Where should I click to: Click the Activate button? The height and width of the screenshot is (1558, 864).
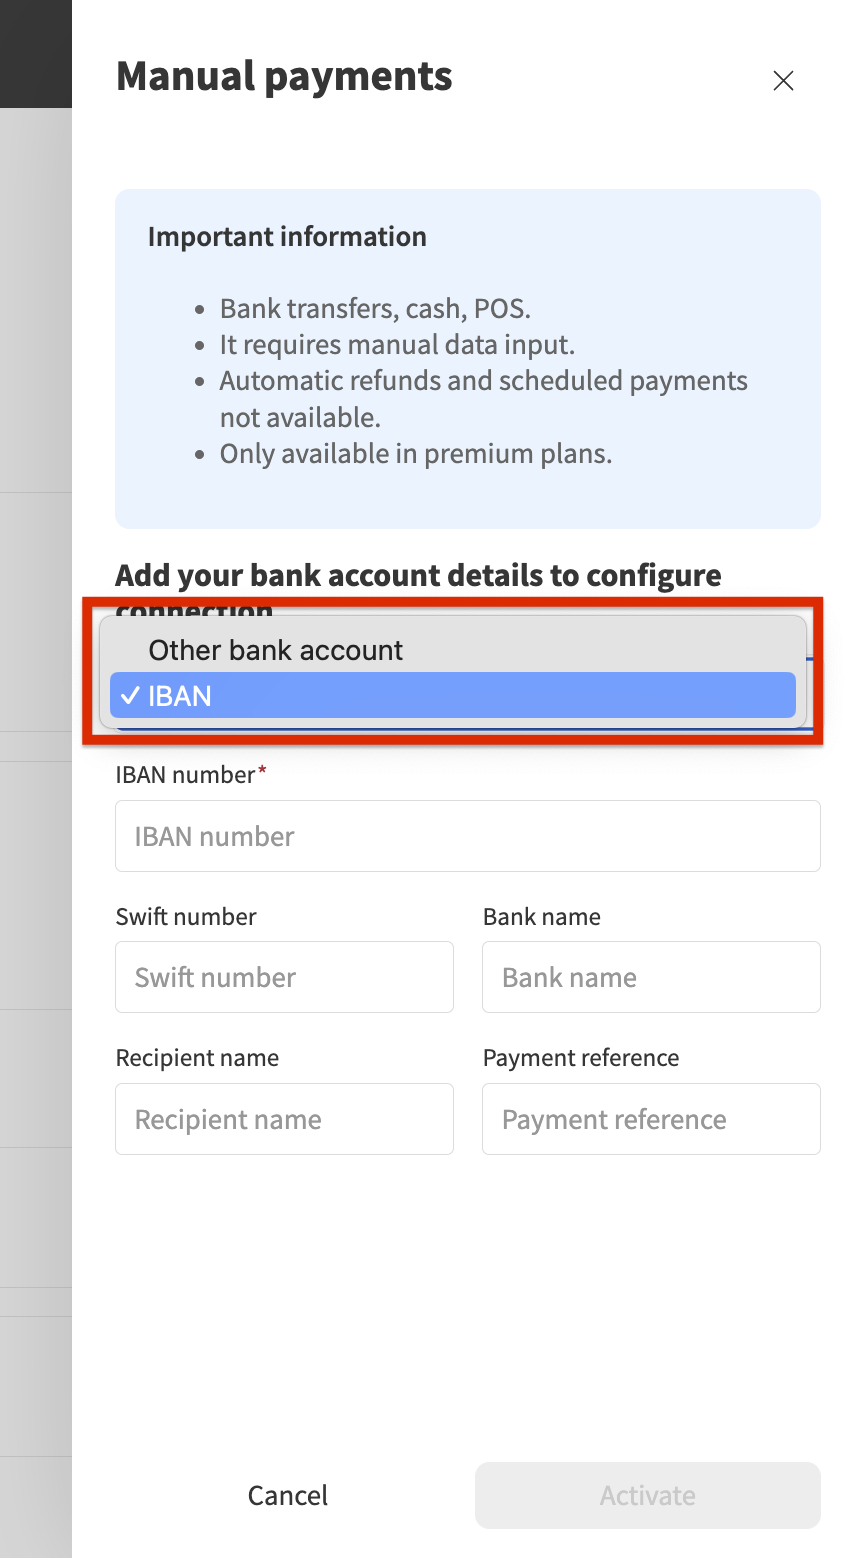pos(647,1495)
